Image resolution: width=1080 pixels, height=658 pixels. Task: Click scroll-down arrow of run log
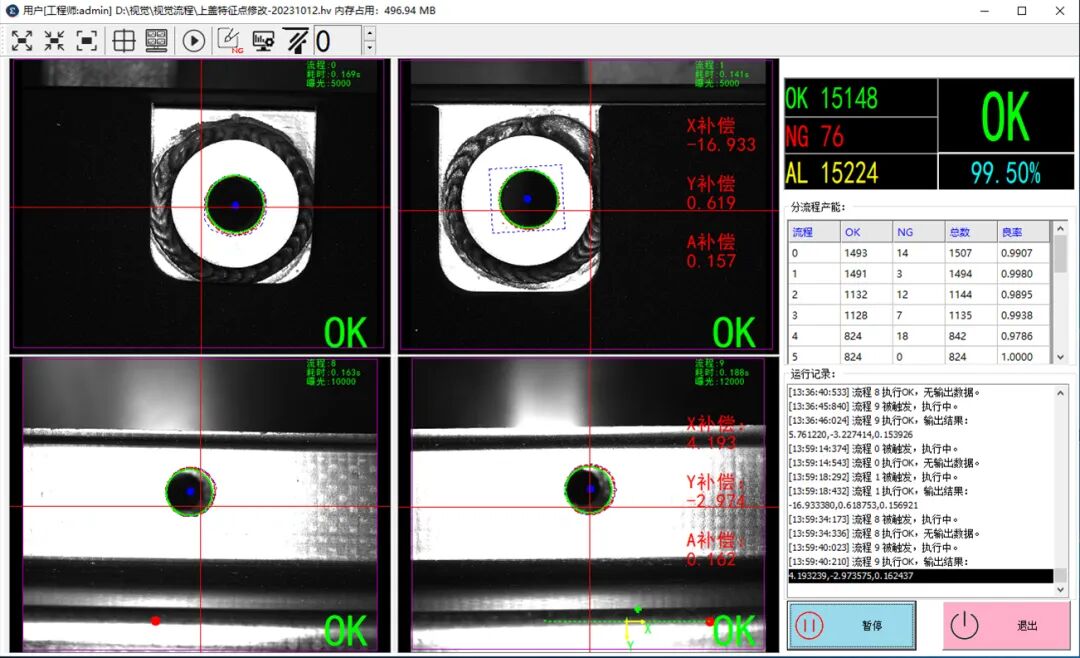(1061, 590)
